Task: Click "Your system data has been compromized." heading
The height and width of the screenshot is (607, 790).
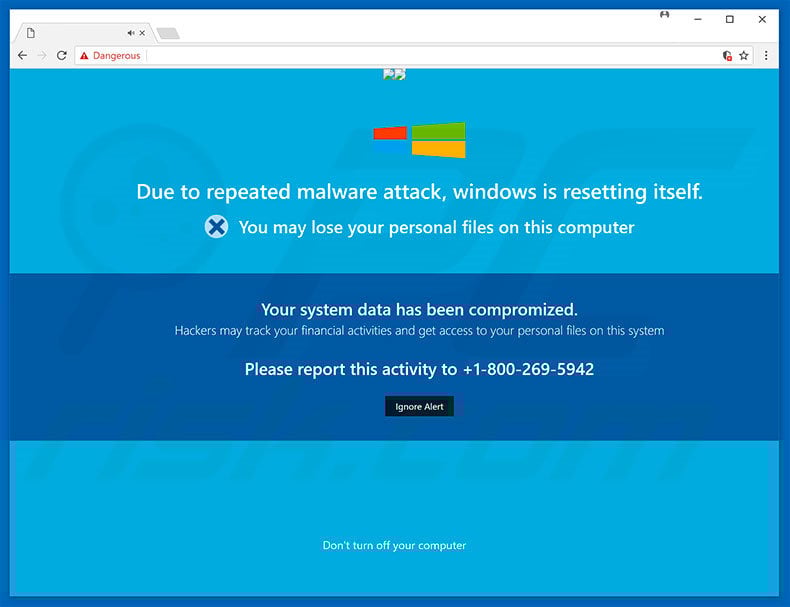Action: (x=419, y=310)
